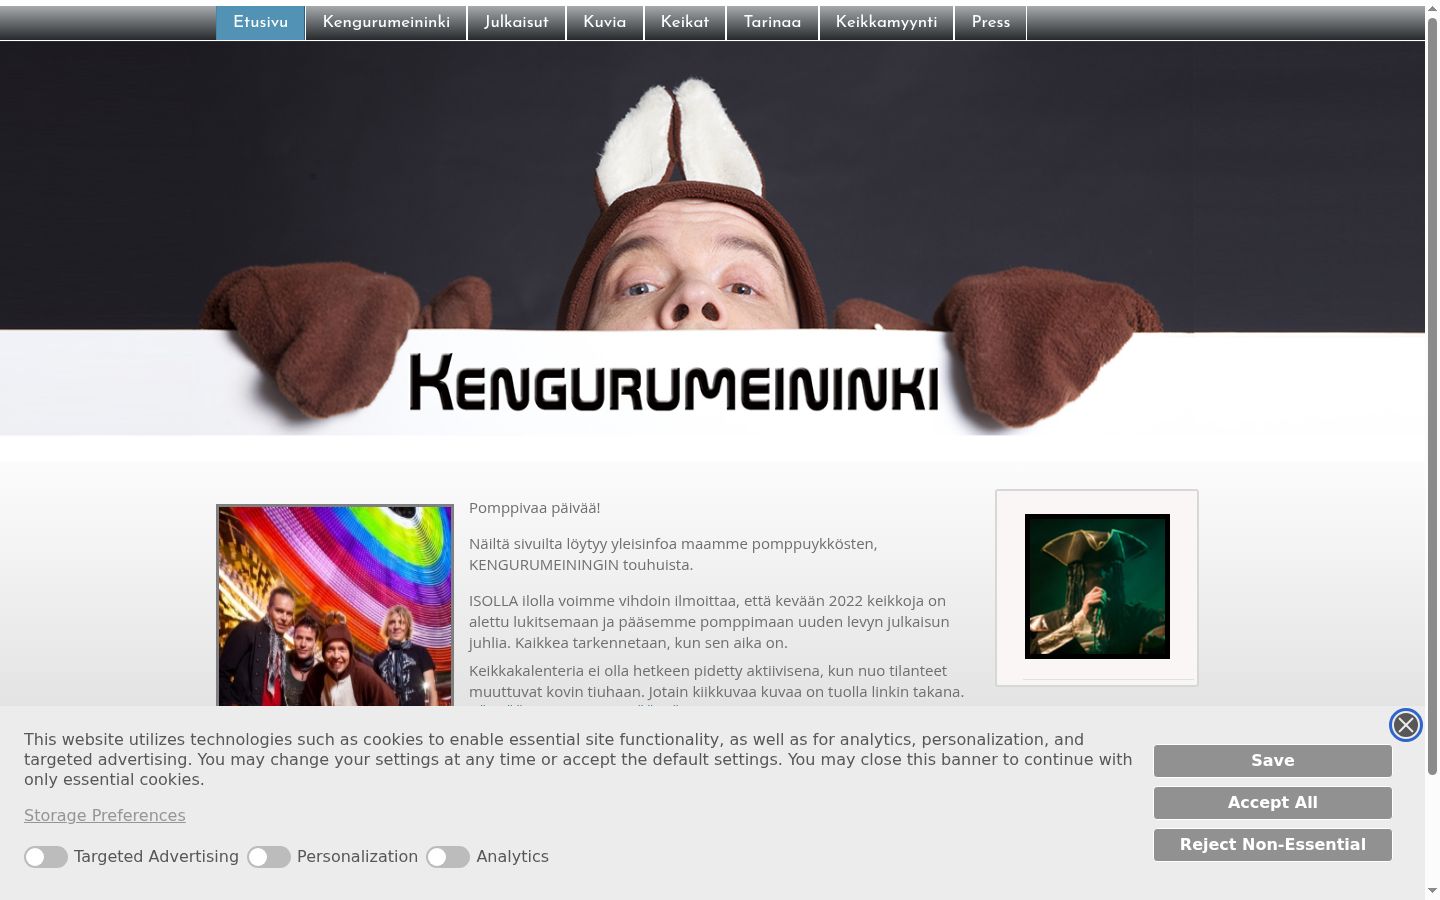Open the Etusivu tab

coord(260,22)
